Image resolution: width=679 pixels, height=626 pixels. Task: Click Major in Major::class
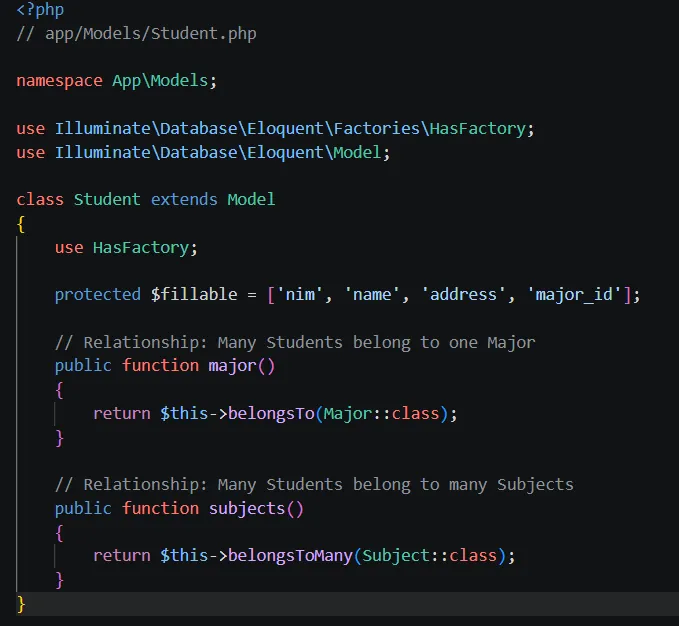click(x=348, y=413)
